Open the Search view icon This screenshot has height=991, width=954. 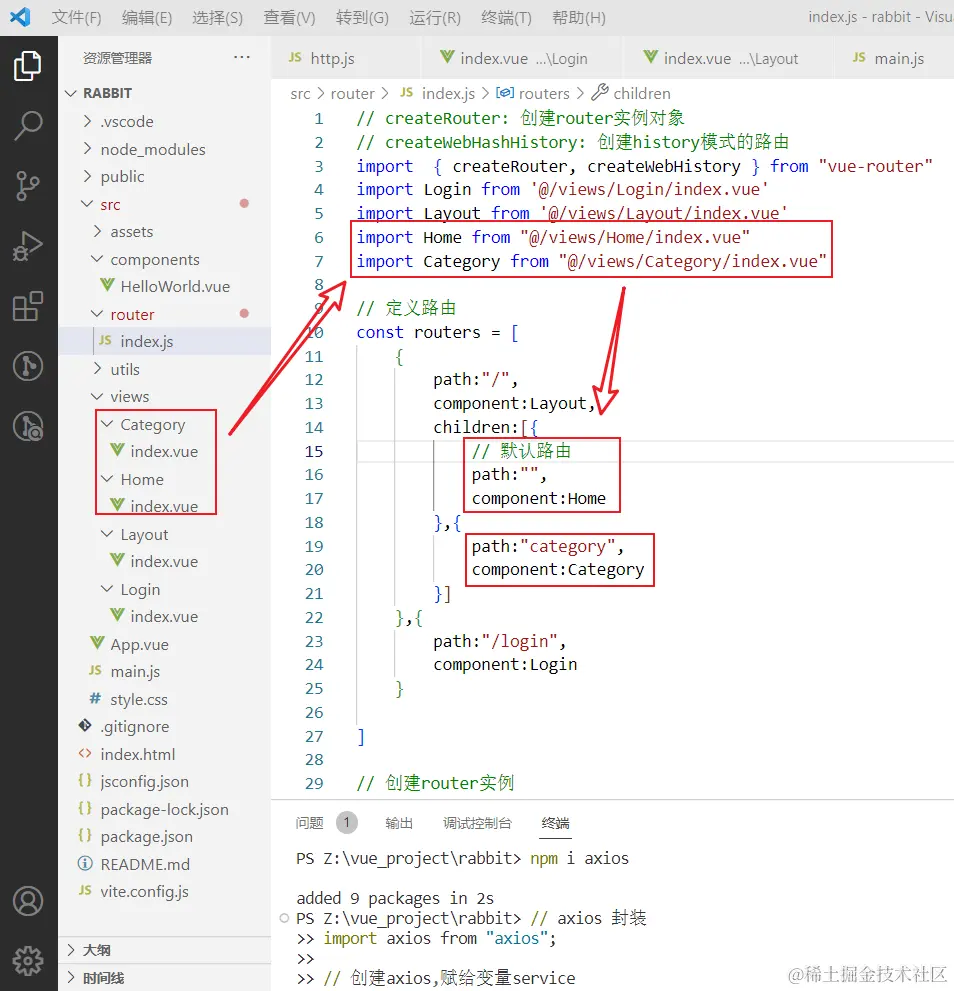tap(28, 126)
